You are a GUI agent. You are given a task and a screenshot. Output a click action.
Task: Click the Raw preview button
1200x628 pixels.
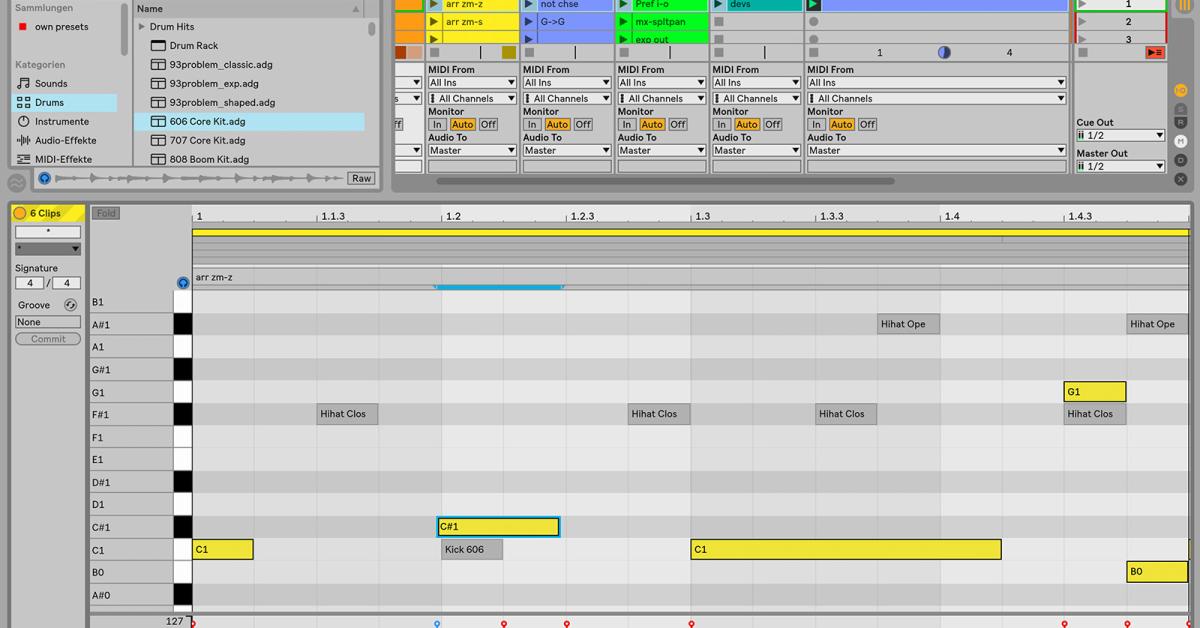point(361,178)
